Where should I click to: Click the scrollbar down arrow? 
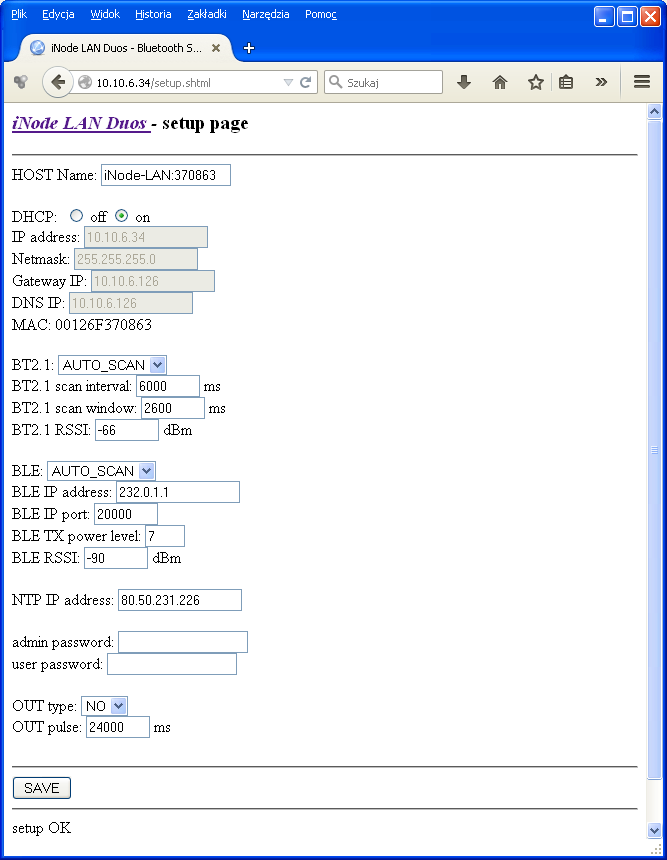tap(654, 830)
